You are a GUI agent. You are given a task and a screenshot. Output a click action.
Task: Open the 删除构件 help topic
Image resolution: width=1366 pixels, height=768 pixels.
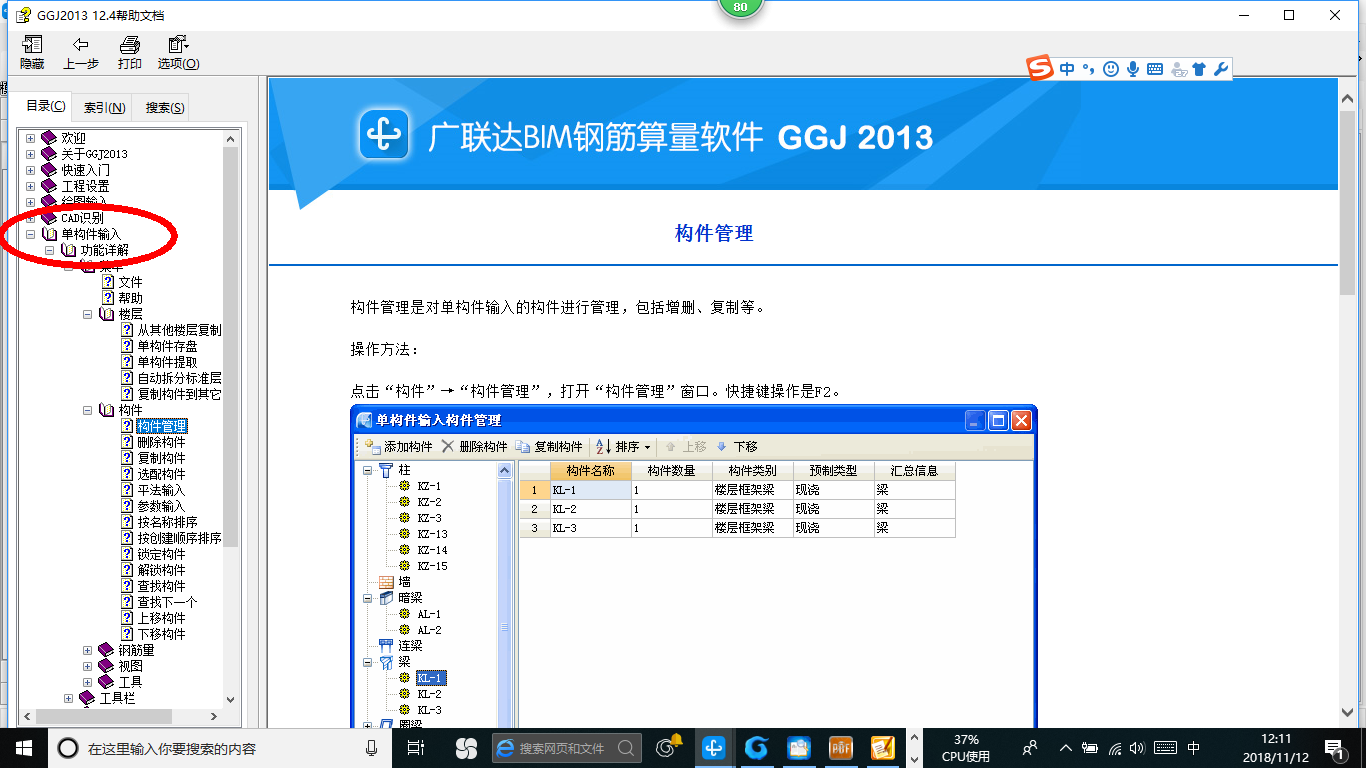(161, 442)
